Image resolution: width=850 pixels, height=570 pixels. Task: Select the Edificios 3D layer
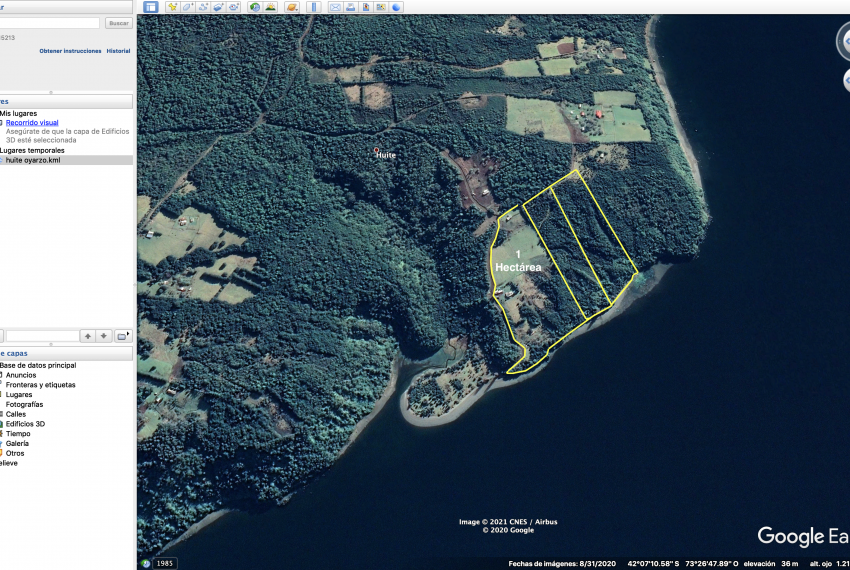click(26, 424)
